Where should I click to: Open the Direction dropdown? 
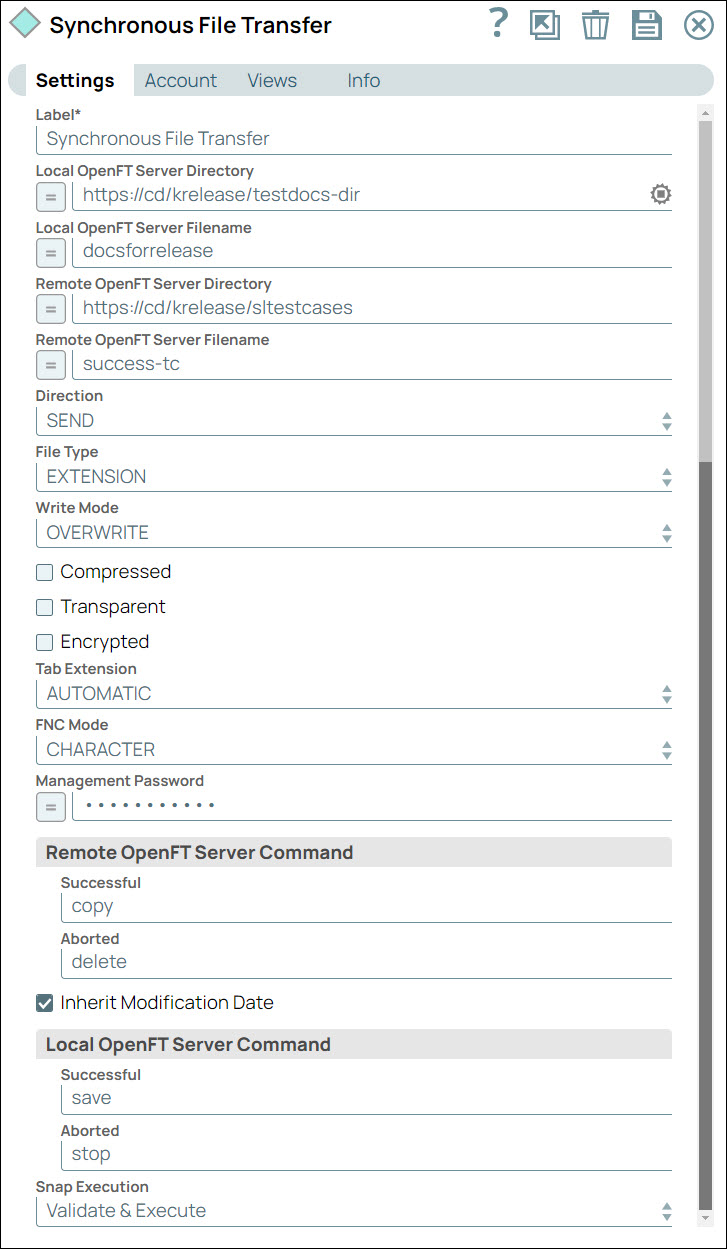(x=666, y=421)
